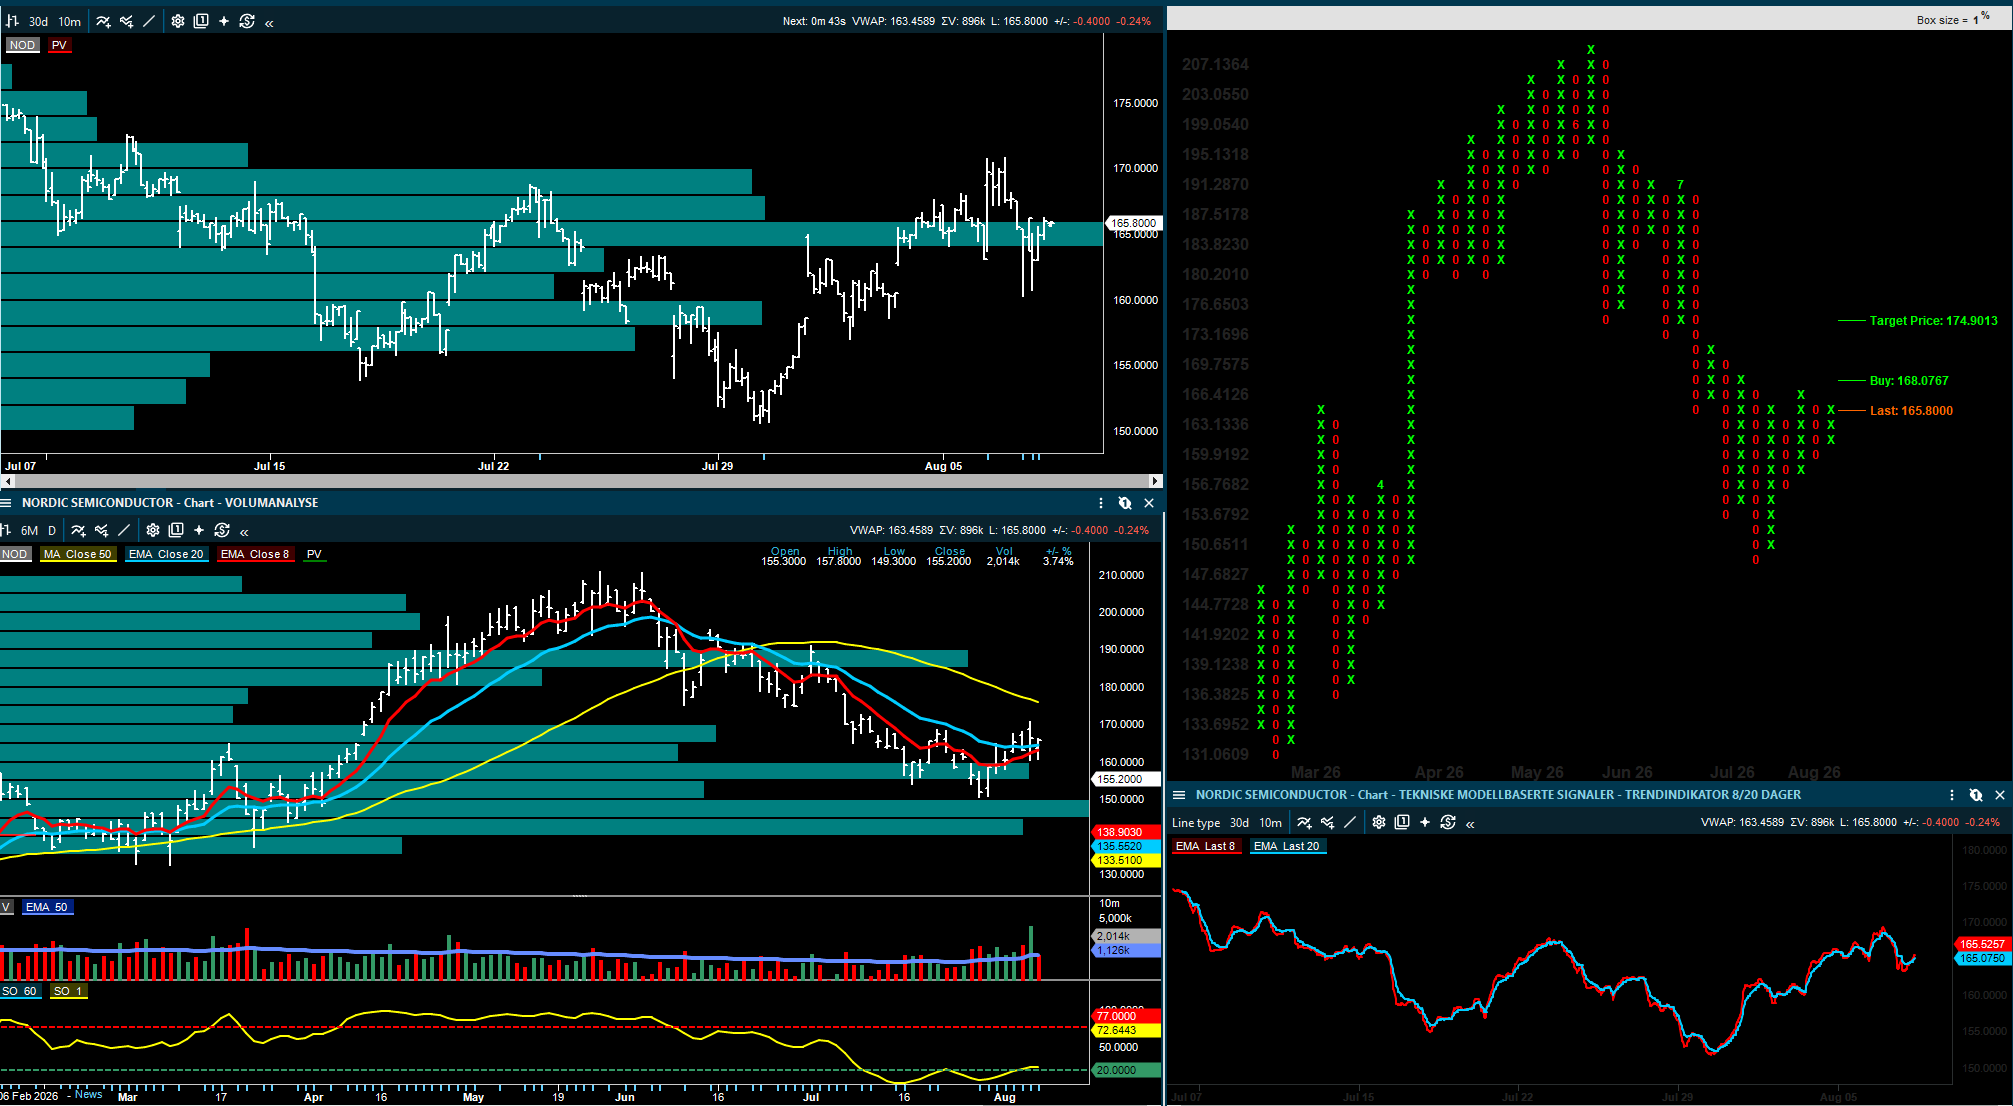Click layout template icon in VOLUMANALYSE toolbar
The image size is (2013, 1106).
pyautogui.click(x=176, y=530)
